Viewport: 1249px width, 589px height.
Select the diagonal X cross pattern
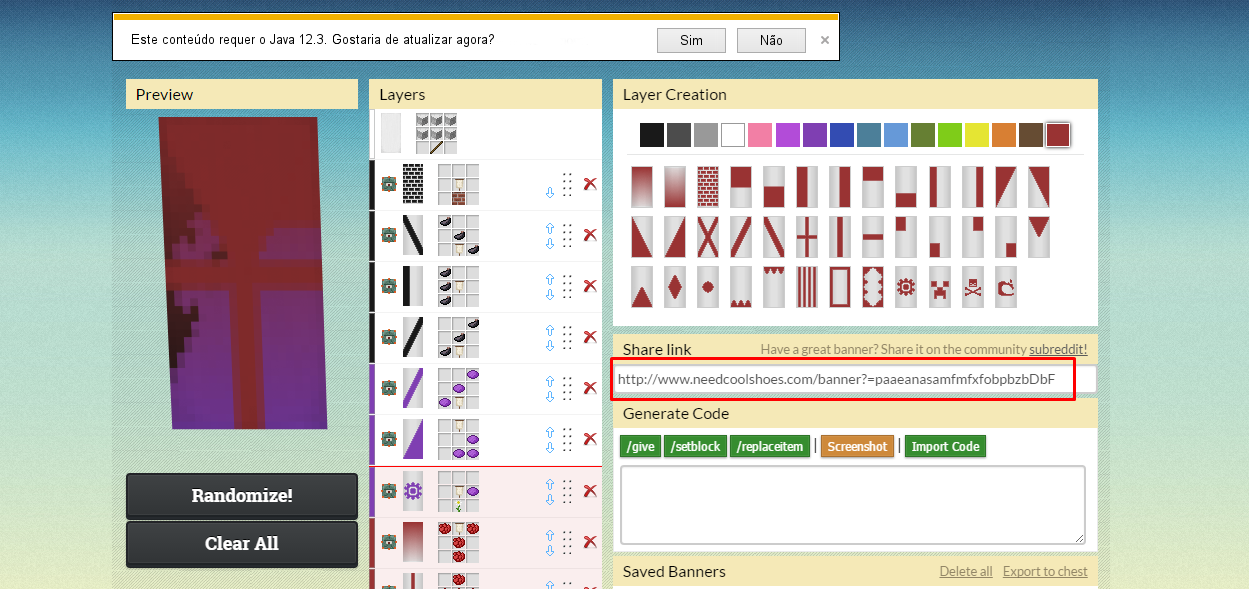coord(708,237)
